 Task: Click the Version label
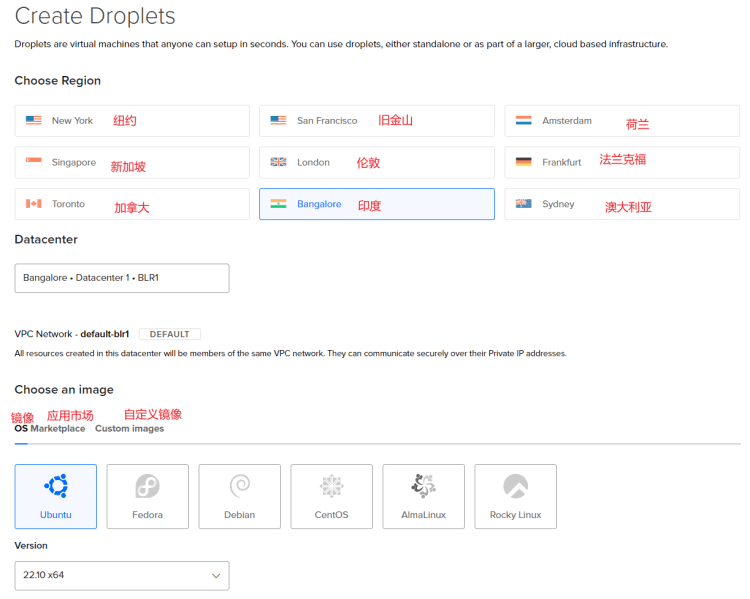[31, 545]
